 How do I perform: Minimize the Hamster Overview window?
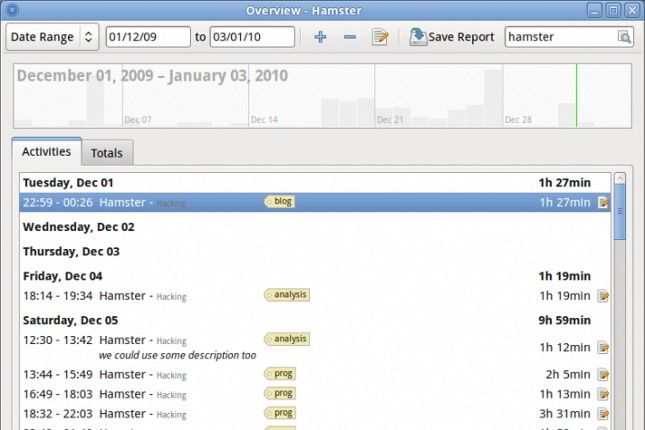pyautogui.click(x=594, y=10)
